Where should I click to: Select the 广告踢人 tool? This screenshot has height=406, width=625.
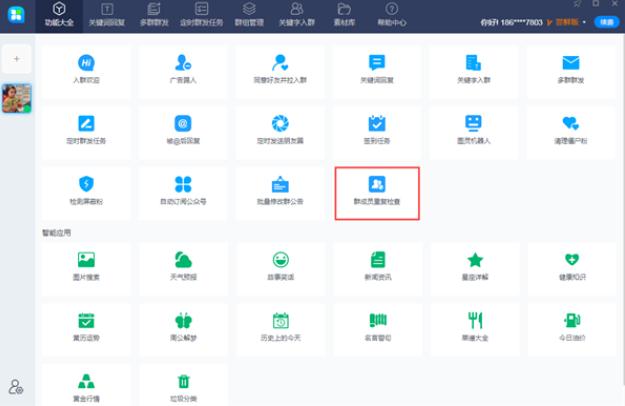click(x=182, y=72)
